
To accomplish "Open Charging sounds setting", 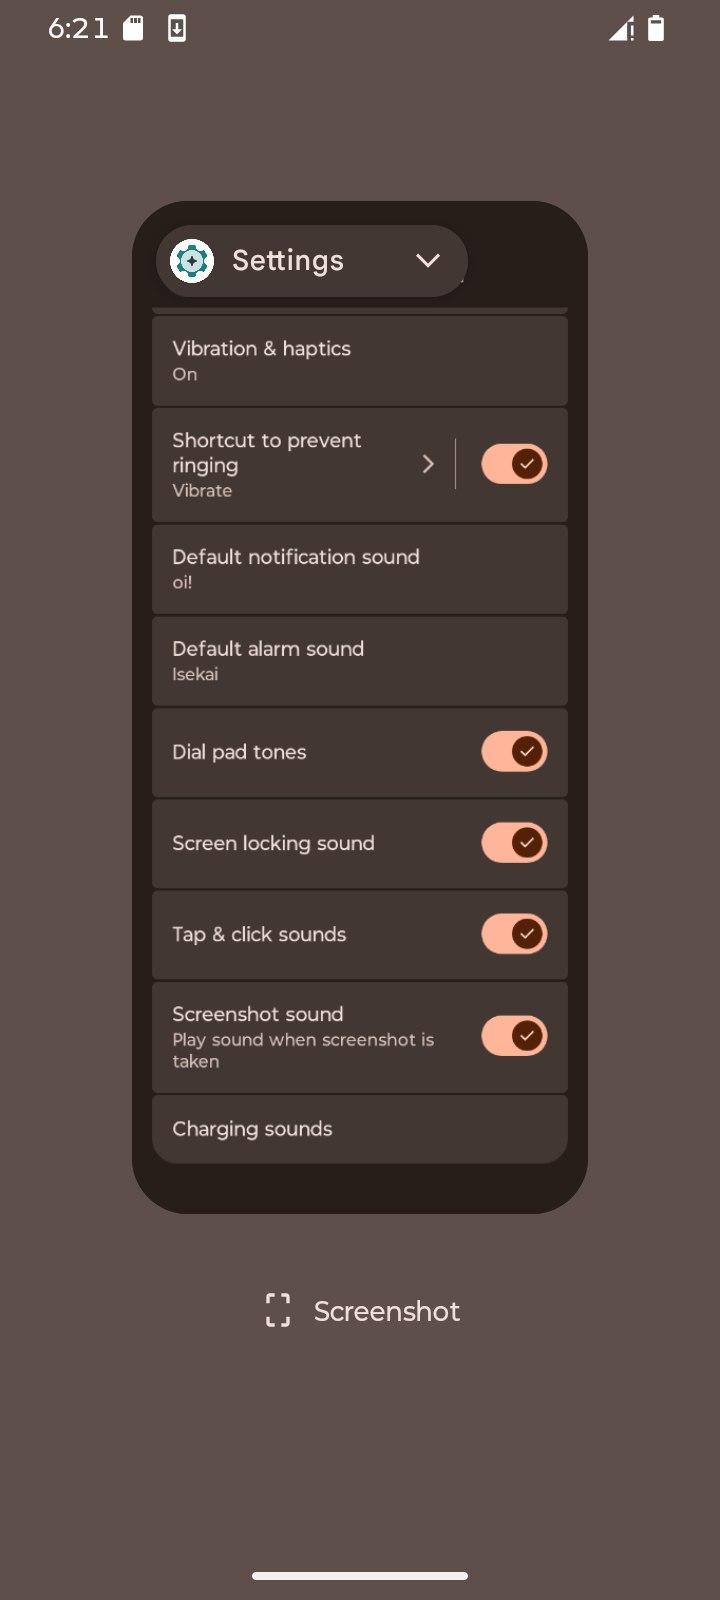I will pos(360,1129).
